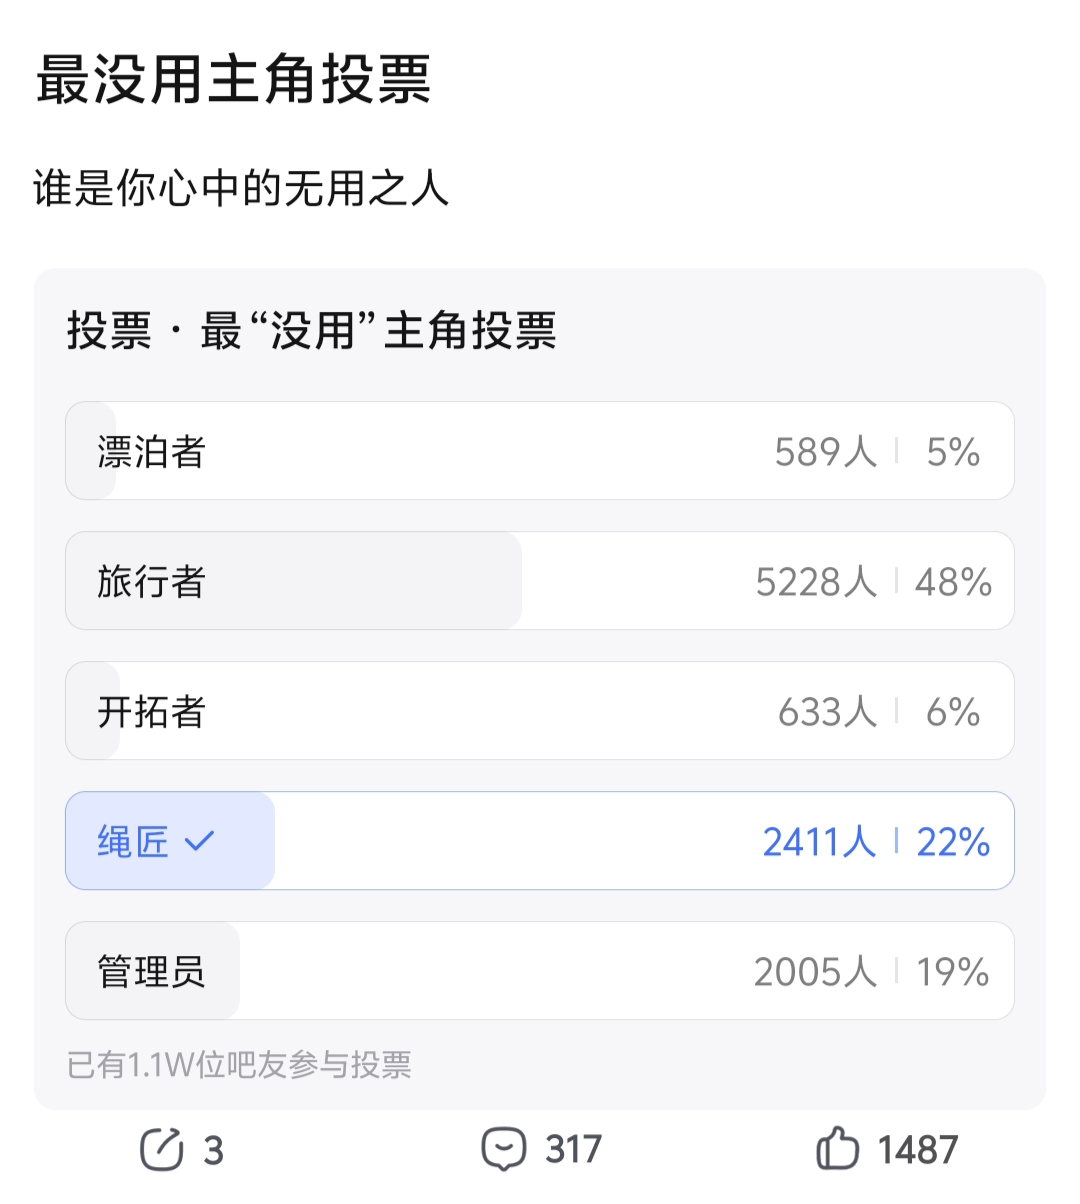The height and width of the screenshot is (1204, 1080).
Task: Tap the share icon
Action: pos(162,1149)
